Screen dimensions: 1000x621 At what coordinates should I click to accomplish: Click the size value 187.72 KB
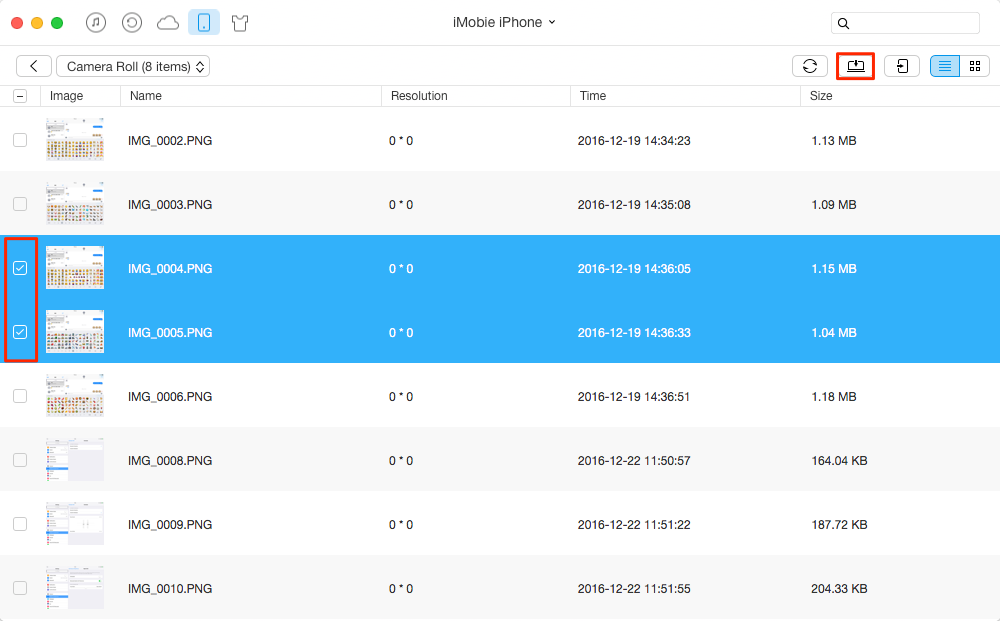pyautogui.click(x=839, y=525)
